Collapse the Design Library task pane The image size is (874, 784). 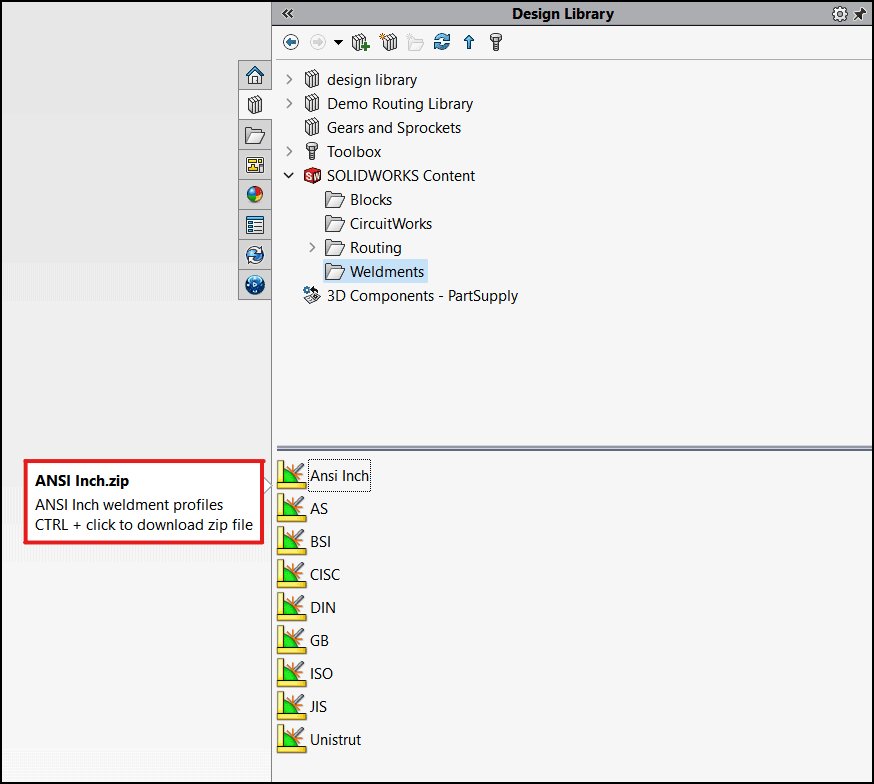click(x=288, y=13)
